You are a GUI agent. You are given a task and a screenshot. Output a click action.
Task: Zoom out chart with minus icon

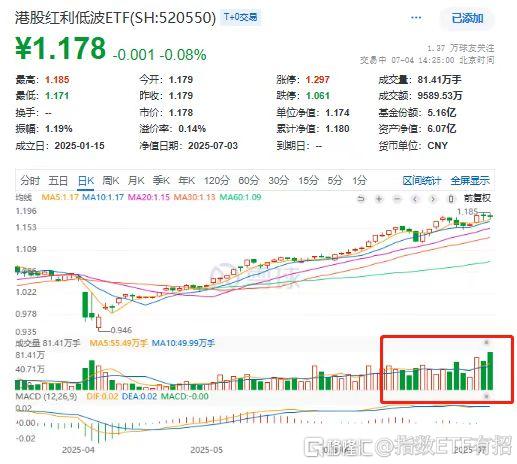[x=397, y=199]
